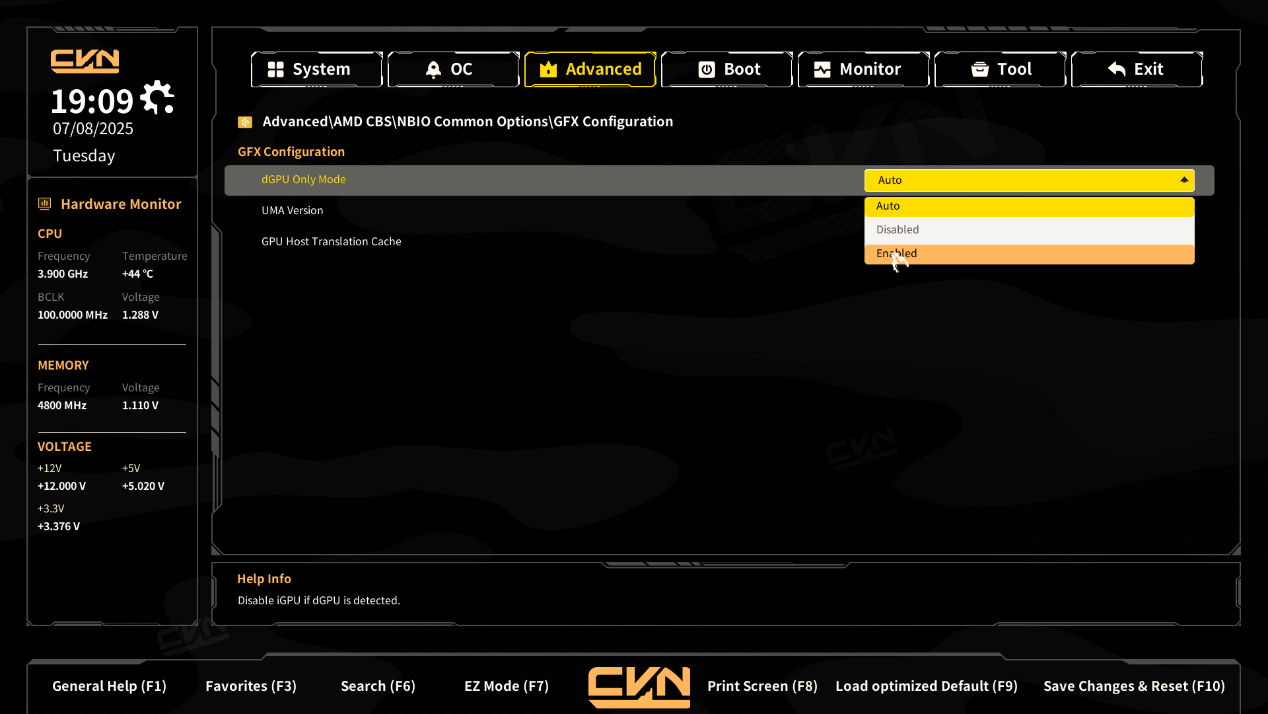Select GPU Host Translation Cache setting

point(331,242)
